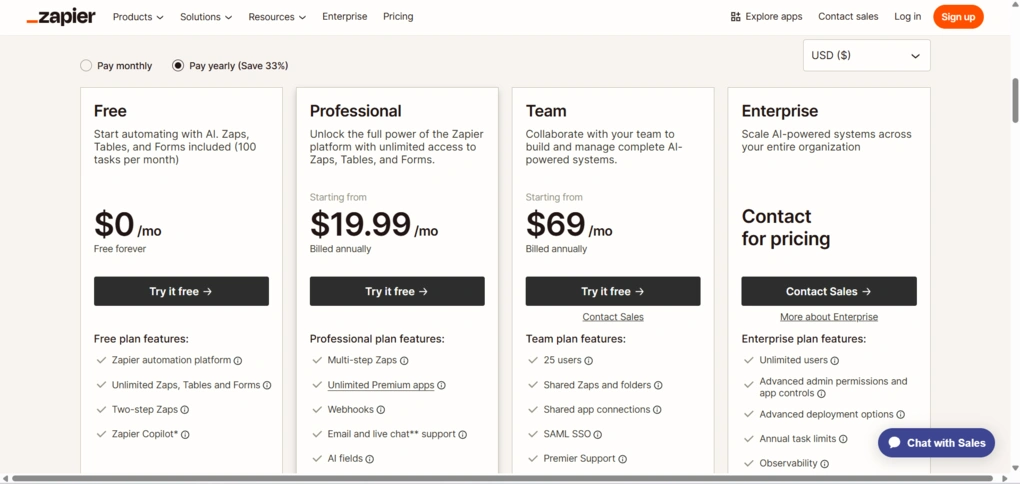The image size is (1020, 484).
Task: Click the orange Sign up button
Action: (x=958, y=17)
